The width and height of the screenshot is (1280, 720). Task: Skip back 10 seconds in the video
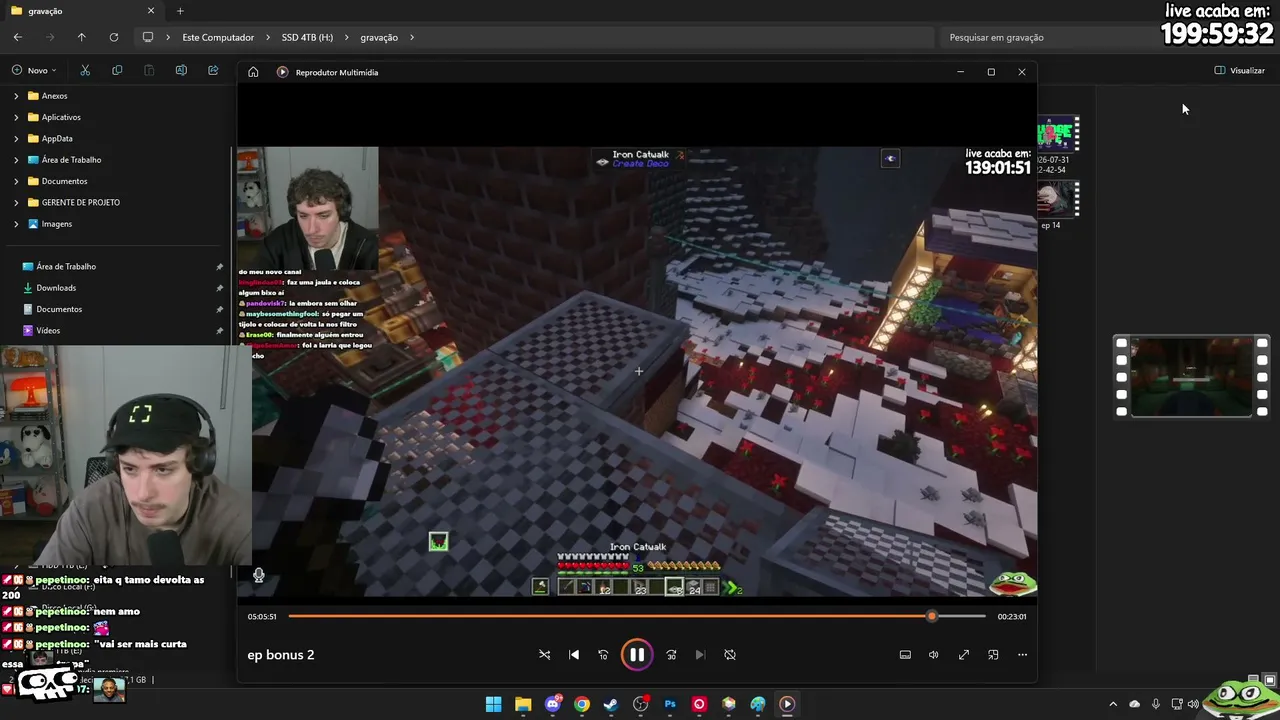pos(603,655)
